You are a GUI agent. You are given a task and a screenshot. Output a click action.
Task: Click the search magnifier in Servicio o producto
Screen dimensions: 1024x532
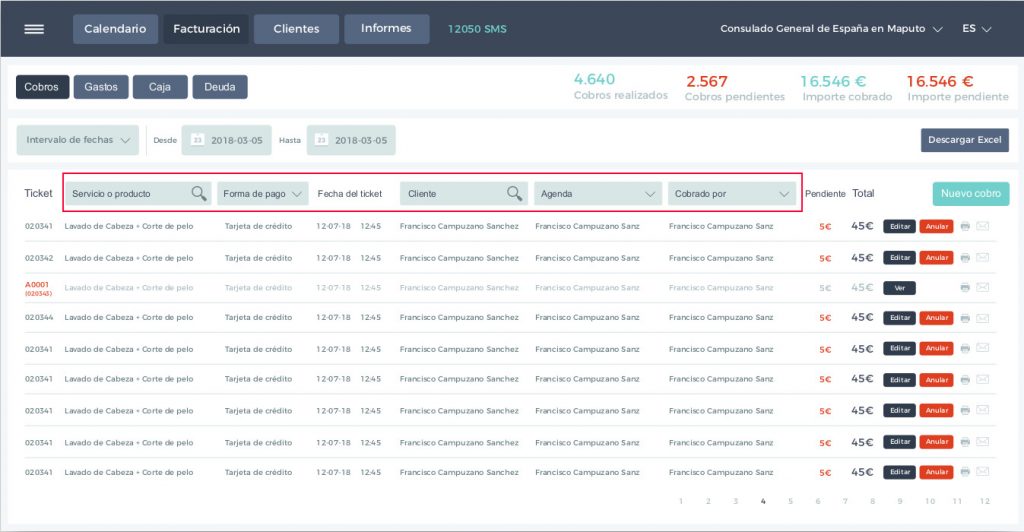[199, 193]
